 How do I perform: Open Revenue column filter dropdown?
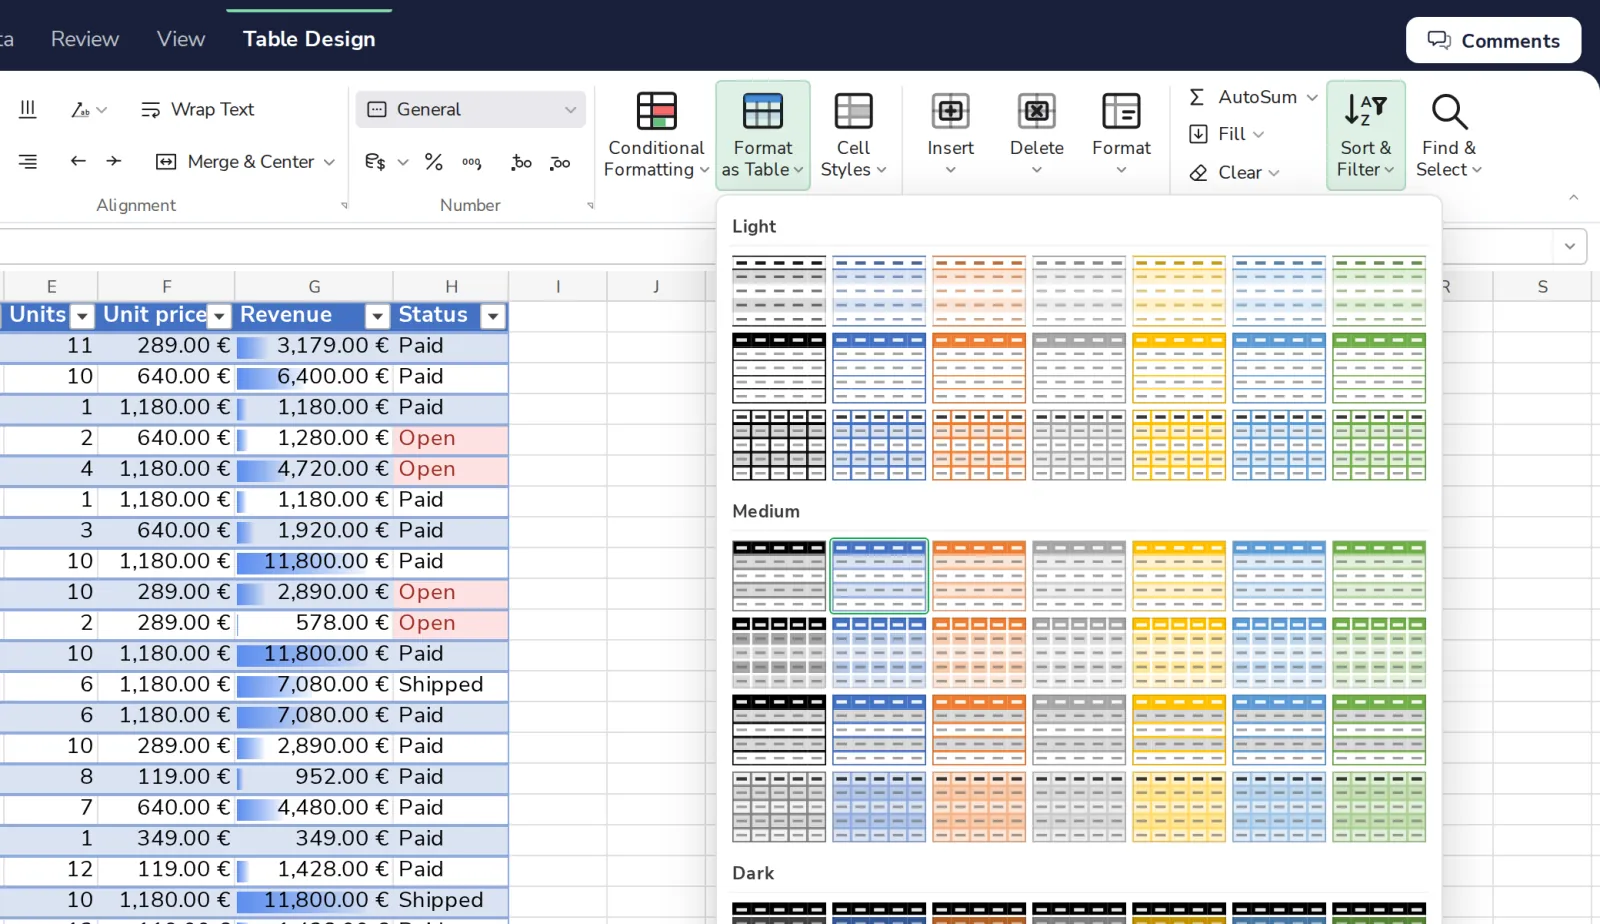point(377,317)
